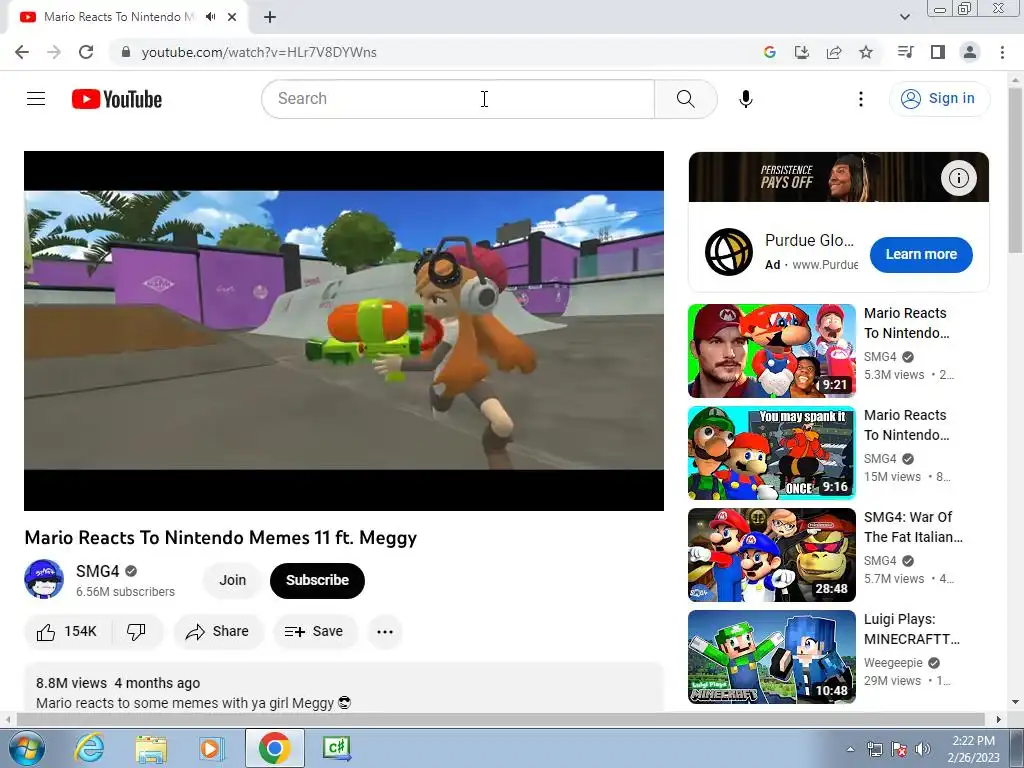Click the forward navigation arrow
Screen dimensions: 1024x768
54,52
